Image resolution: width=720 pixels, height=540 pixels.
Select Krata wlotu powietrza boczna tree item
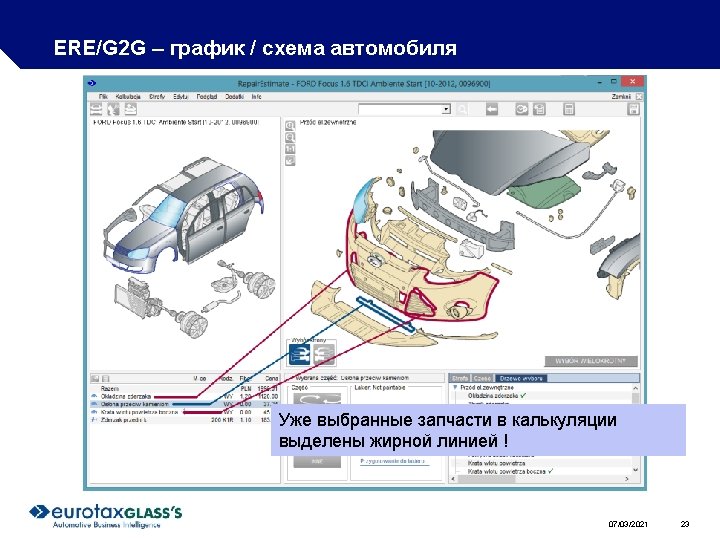pyautogui.click(x=506, y=471)
